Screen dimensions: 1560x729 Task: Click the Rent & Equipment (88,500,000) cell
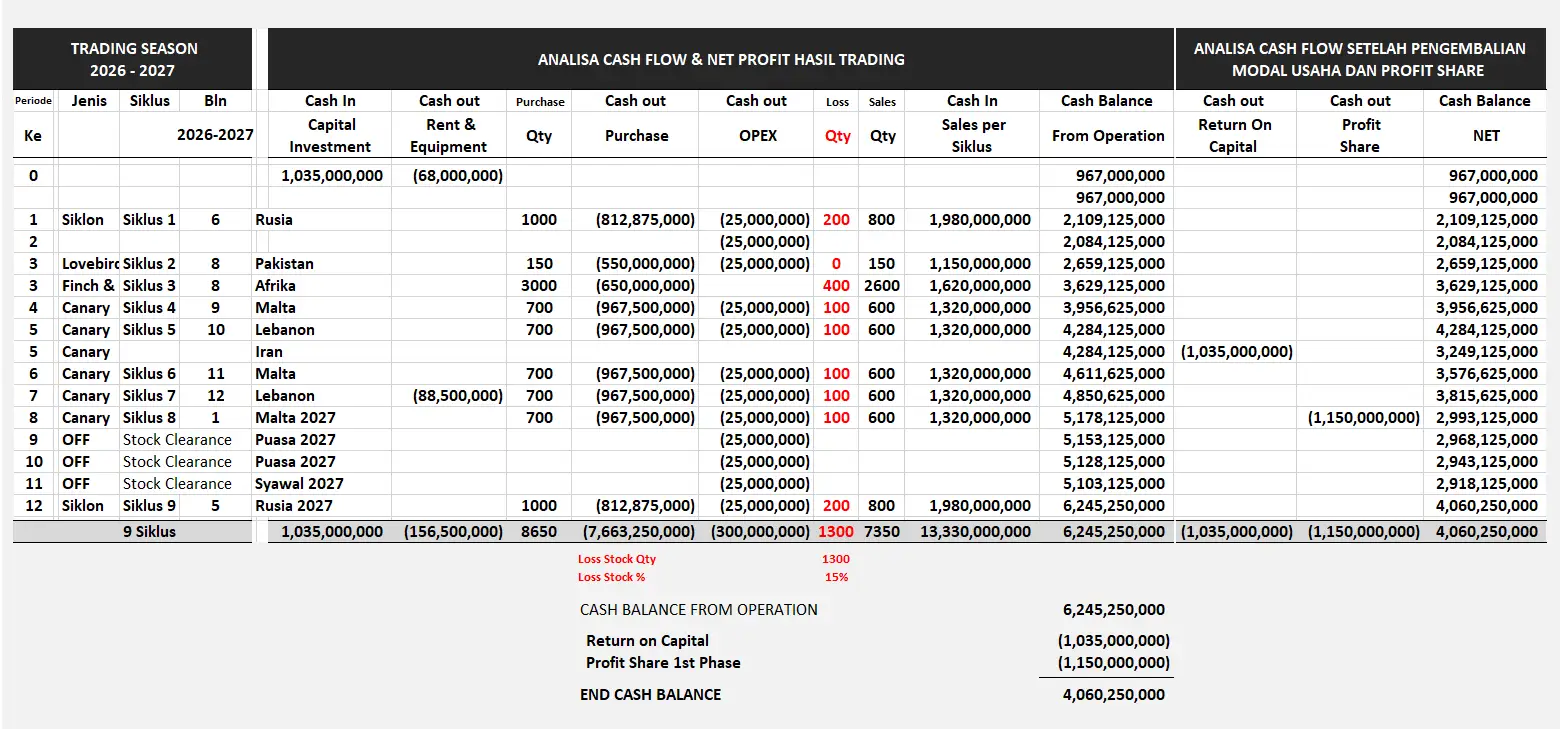tap(450, 395)
